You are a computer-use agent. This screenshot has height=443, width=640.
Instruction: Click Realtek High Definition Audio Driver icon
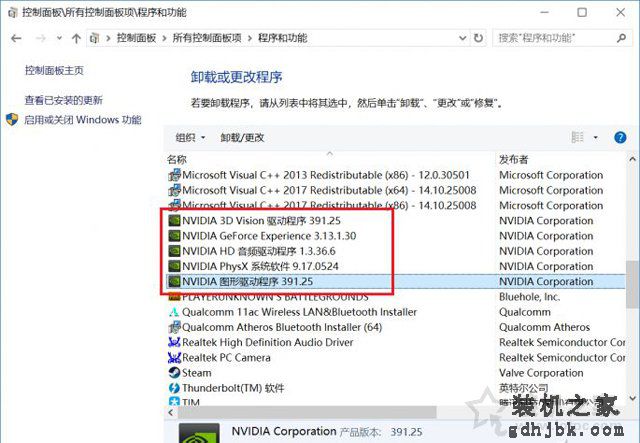[174, 342]
